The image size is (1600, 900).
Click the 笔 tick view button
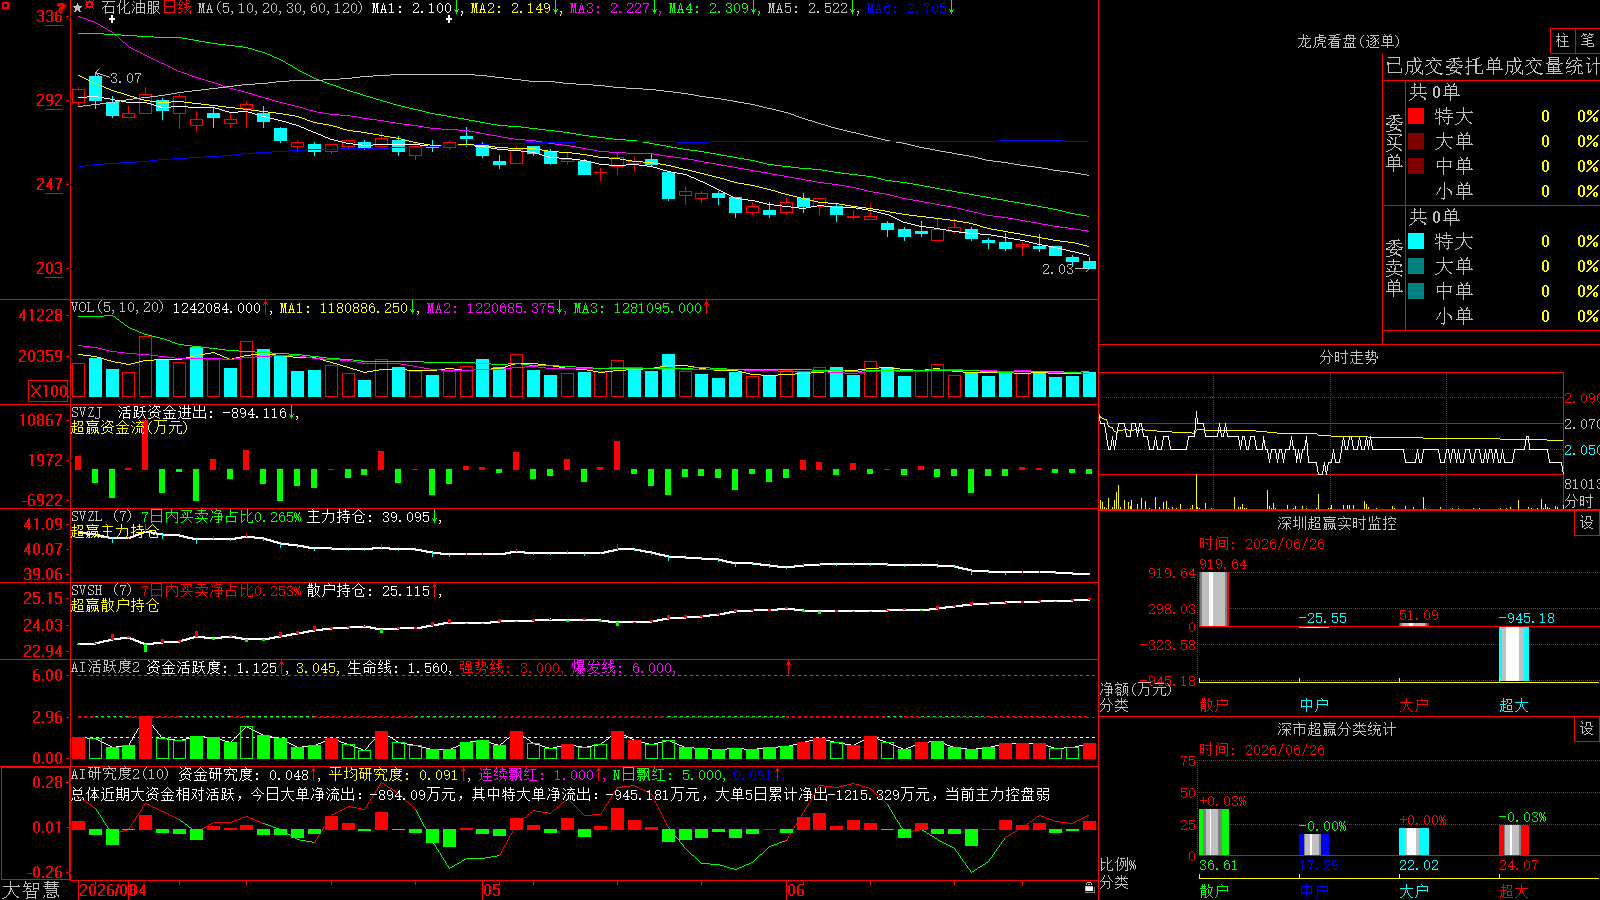[x=1587, y=41]
